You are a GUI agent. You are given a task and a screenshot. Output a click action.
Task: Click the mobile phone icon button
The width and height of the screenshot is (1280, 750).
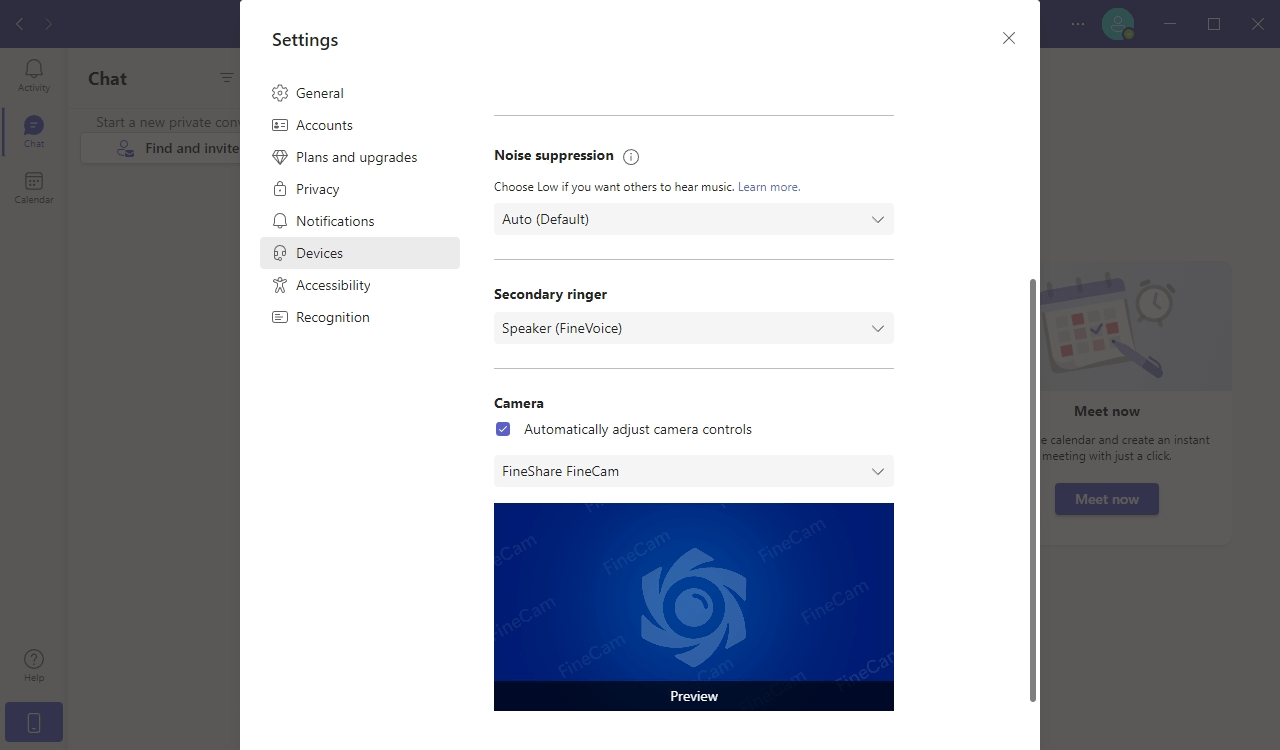click(x=34, y=722)
